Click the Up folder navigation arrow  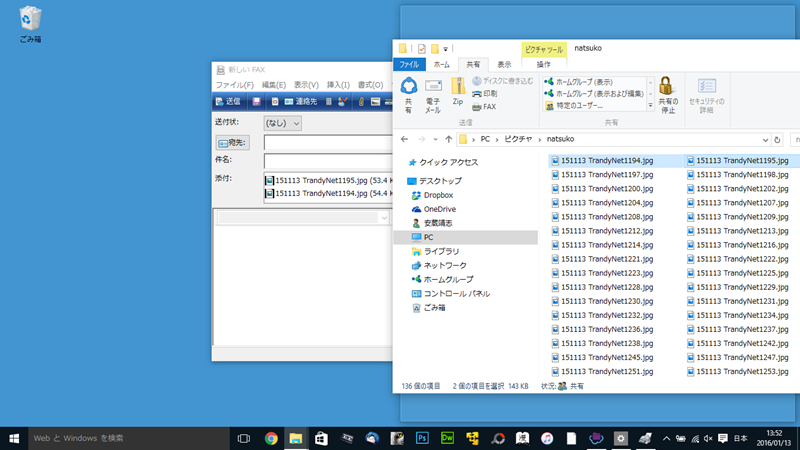pyautogui.click(x=448, y=139)
